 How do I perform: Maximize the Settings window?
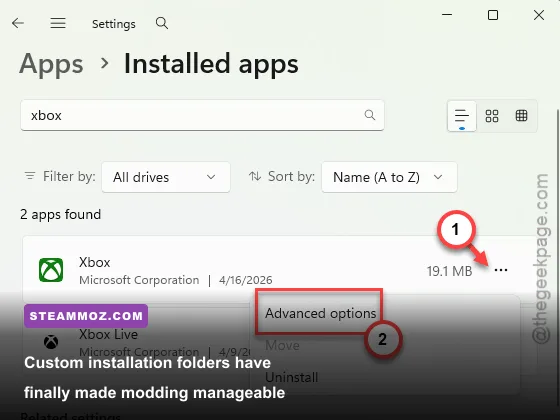tap(493, 15)
